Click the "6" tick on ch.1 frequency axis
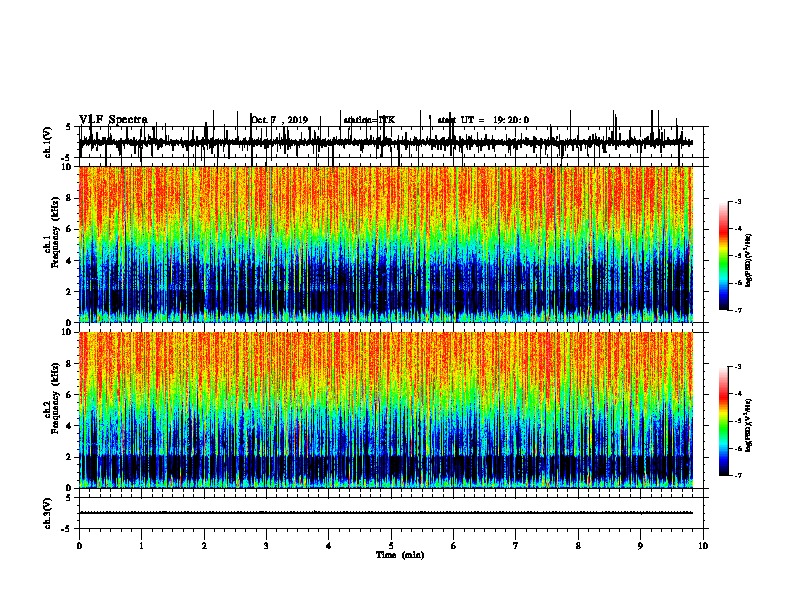This screenshot has width=792, height=612. click(x=71, y=229)
